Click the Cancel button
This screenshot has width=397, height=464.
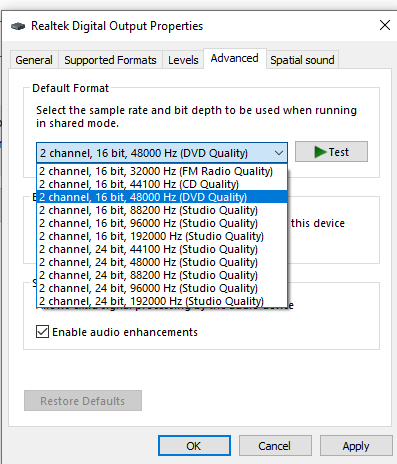(x=275, y=446)
